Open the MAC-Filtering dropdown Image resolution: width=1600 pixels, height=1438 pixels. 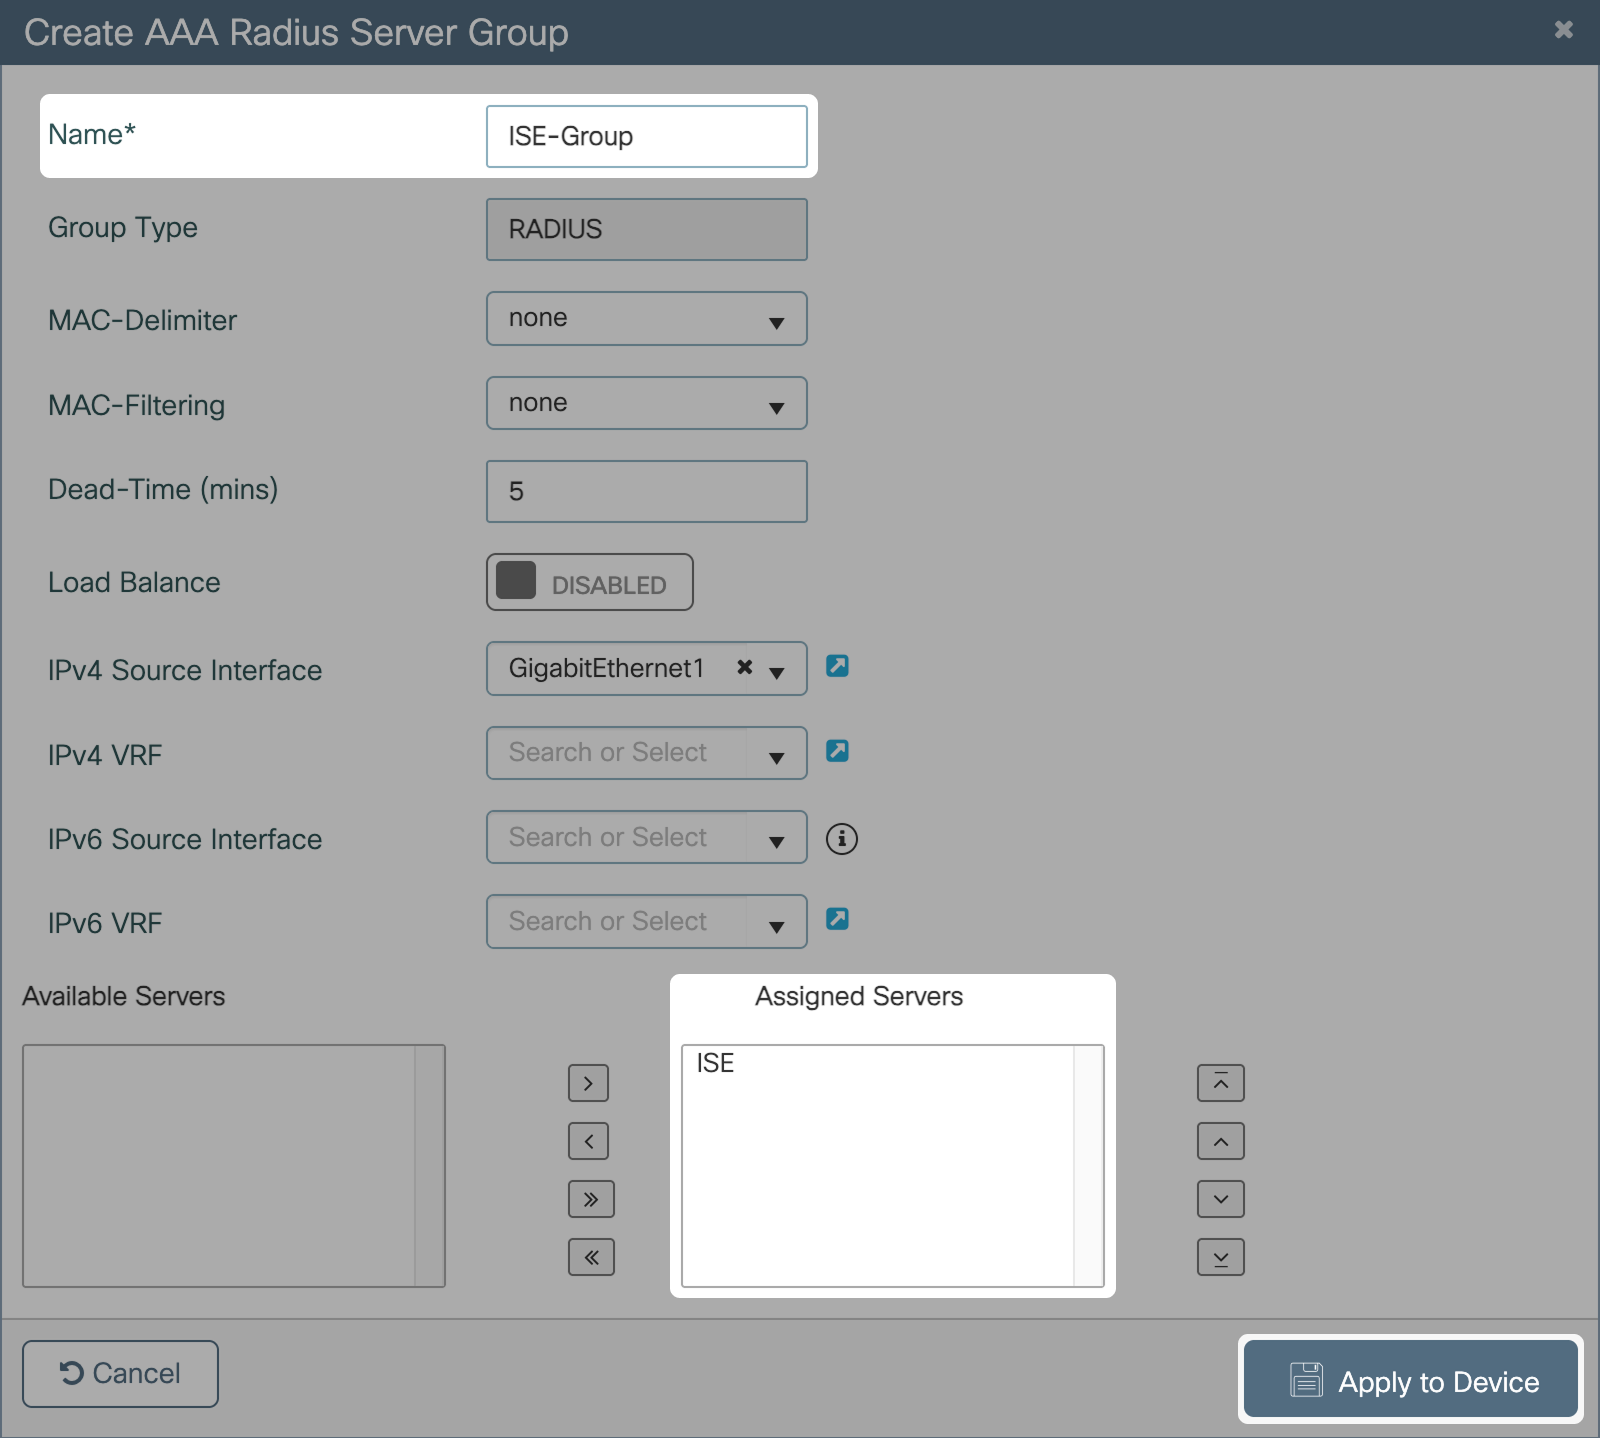646,403
